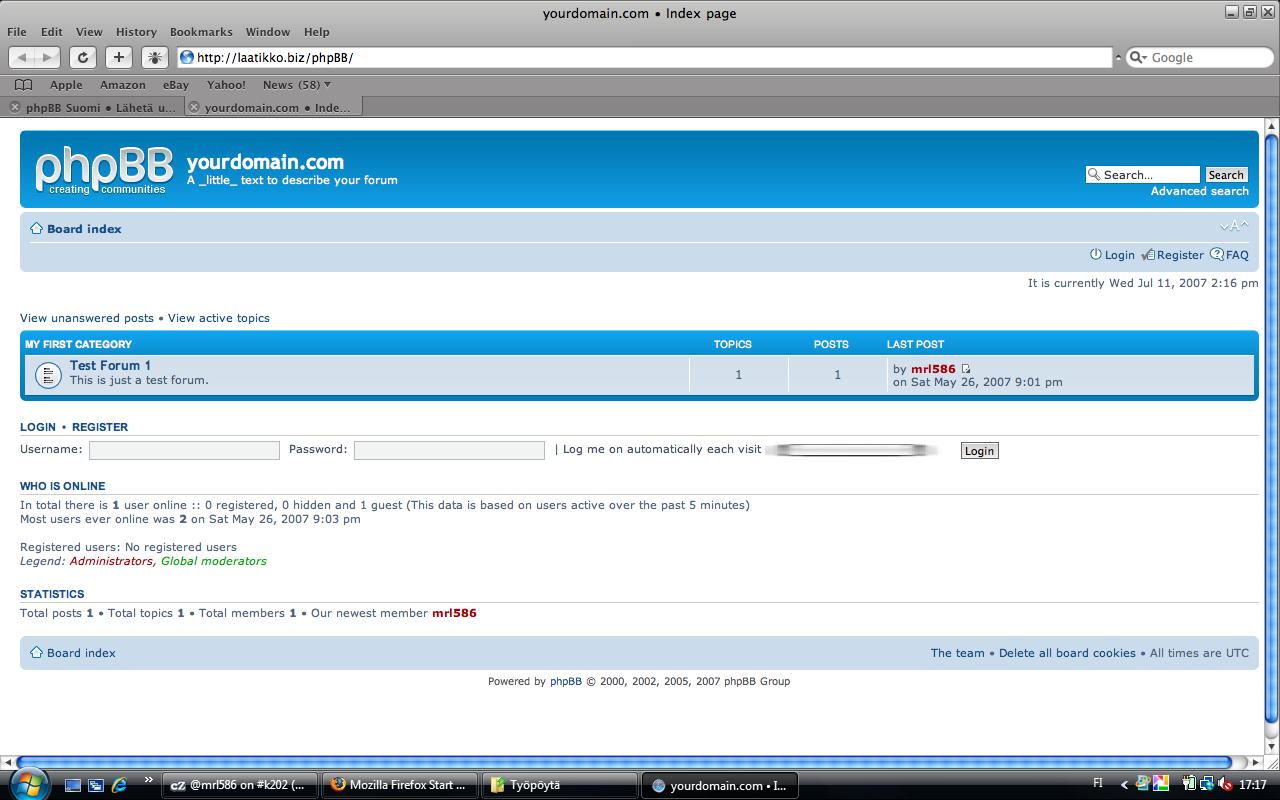Toggle the stretched auto-login checkbox
1280x800 pixels.
coord(851,450)
